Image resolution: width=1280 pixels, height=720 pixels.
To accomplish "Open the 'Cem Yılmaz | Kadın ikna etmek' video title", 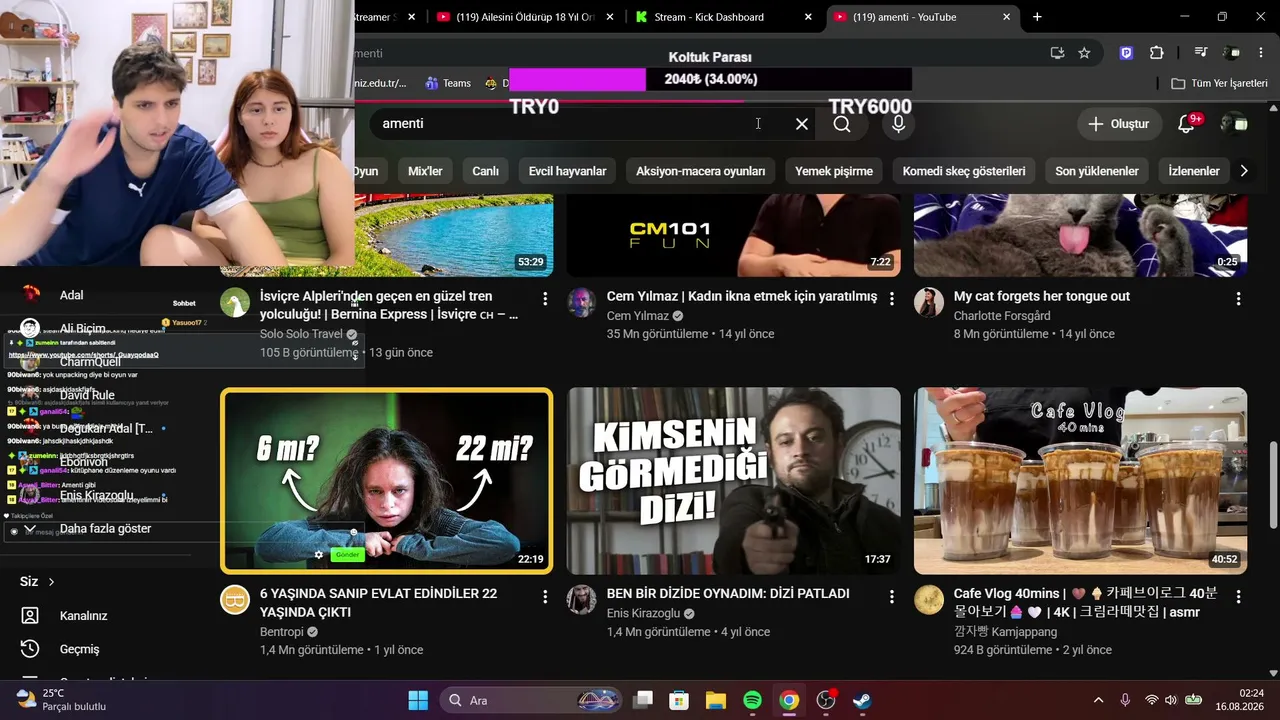I will (741, 297).
